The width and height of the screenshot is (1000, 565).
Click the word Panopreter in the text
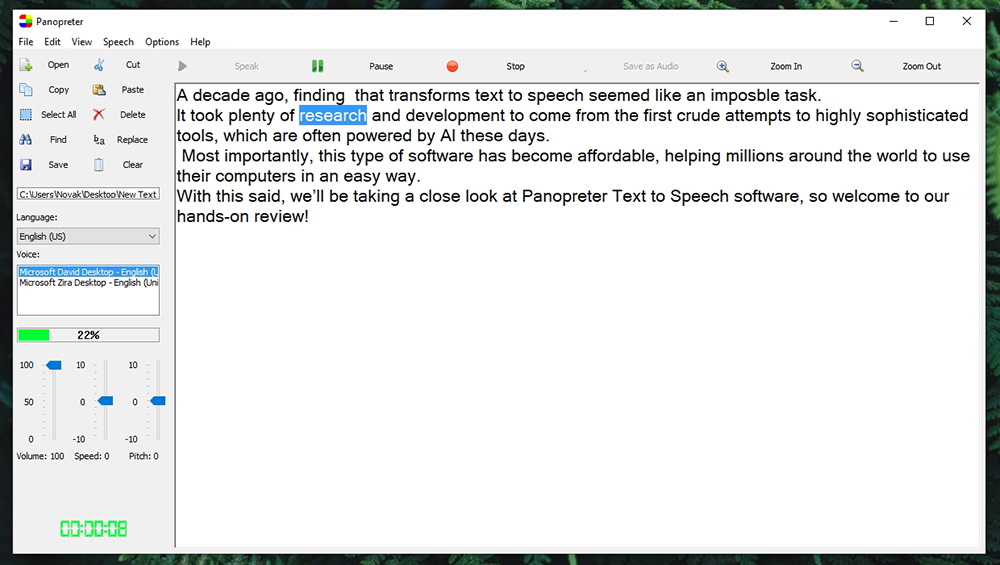(564, 196)
